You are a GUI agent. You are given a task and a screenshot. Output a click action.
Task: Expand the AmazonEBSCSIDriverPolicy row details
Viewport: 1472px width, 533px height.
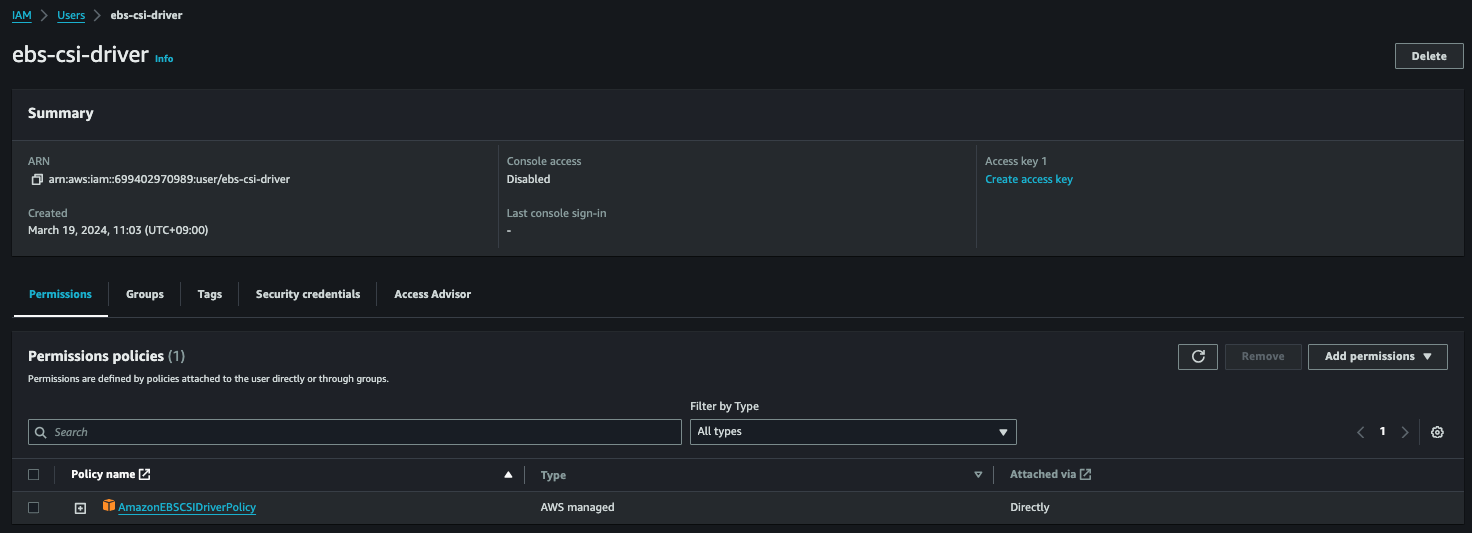click(81, 508)
